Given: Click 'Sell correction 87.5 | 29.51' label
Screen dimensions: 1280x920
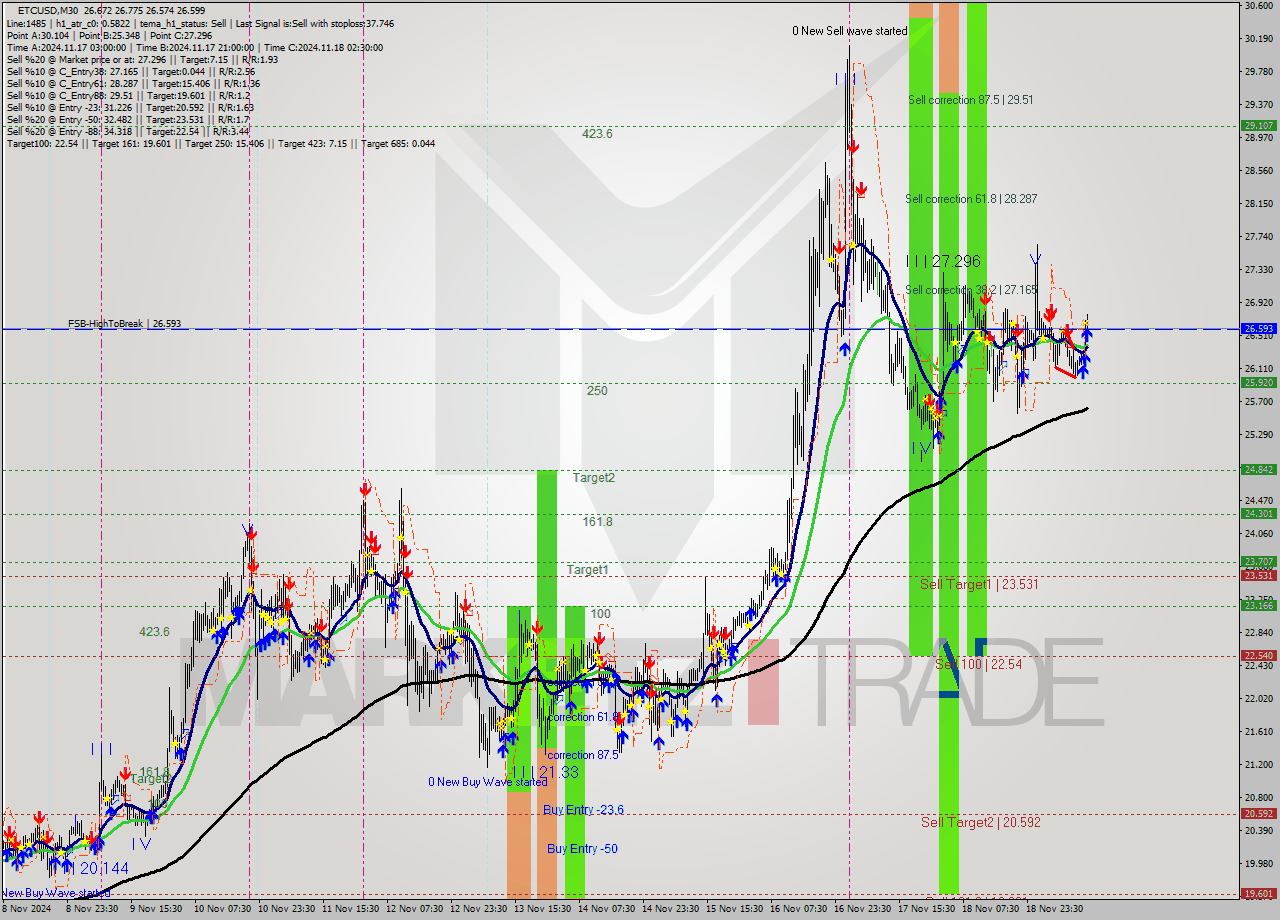Looking at the screenshot, I should coord(970,100).
